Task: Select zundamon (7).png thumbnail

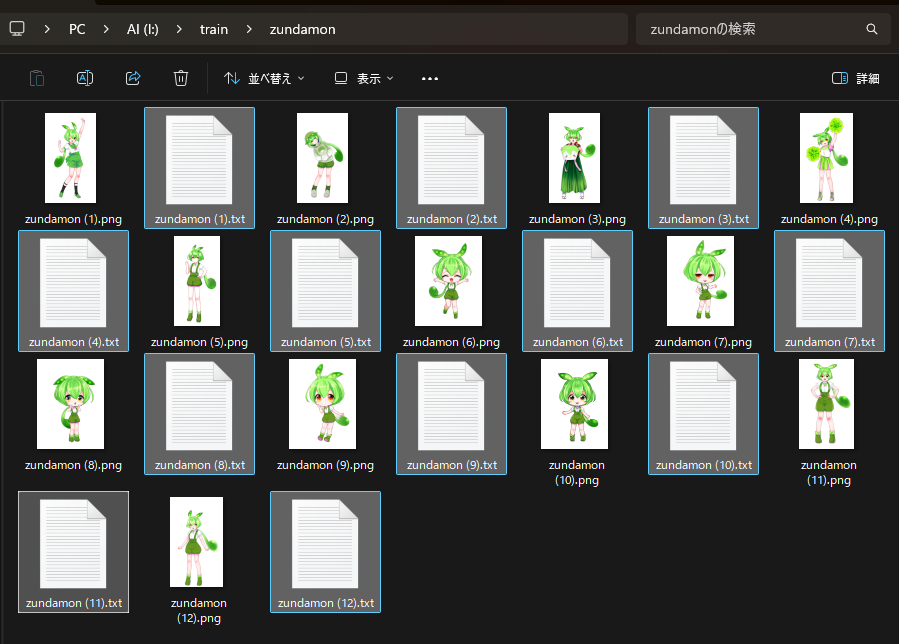Action: pos(700,281)
